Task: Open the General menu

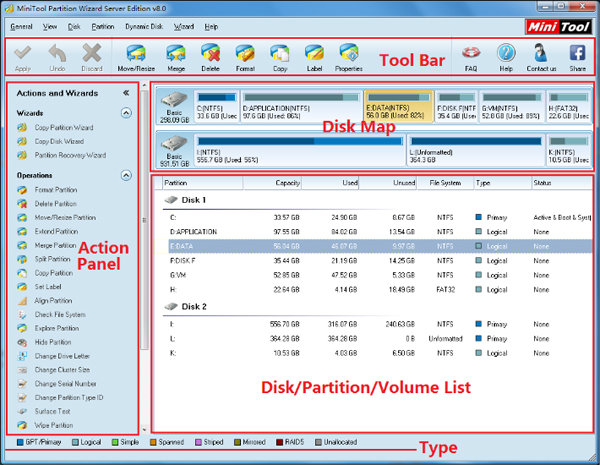Action: 21,27
